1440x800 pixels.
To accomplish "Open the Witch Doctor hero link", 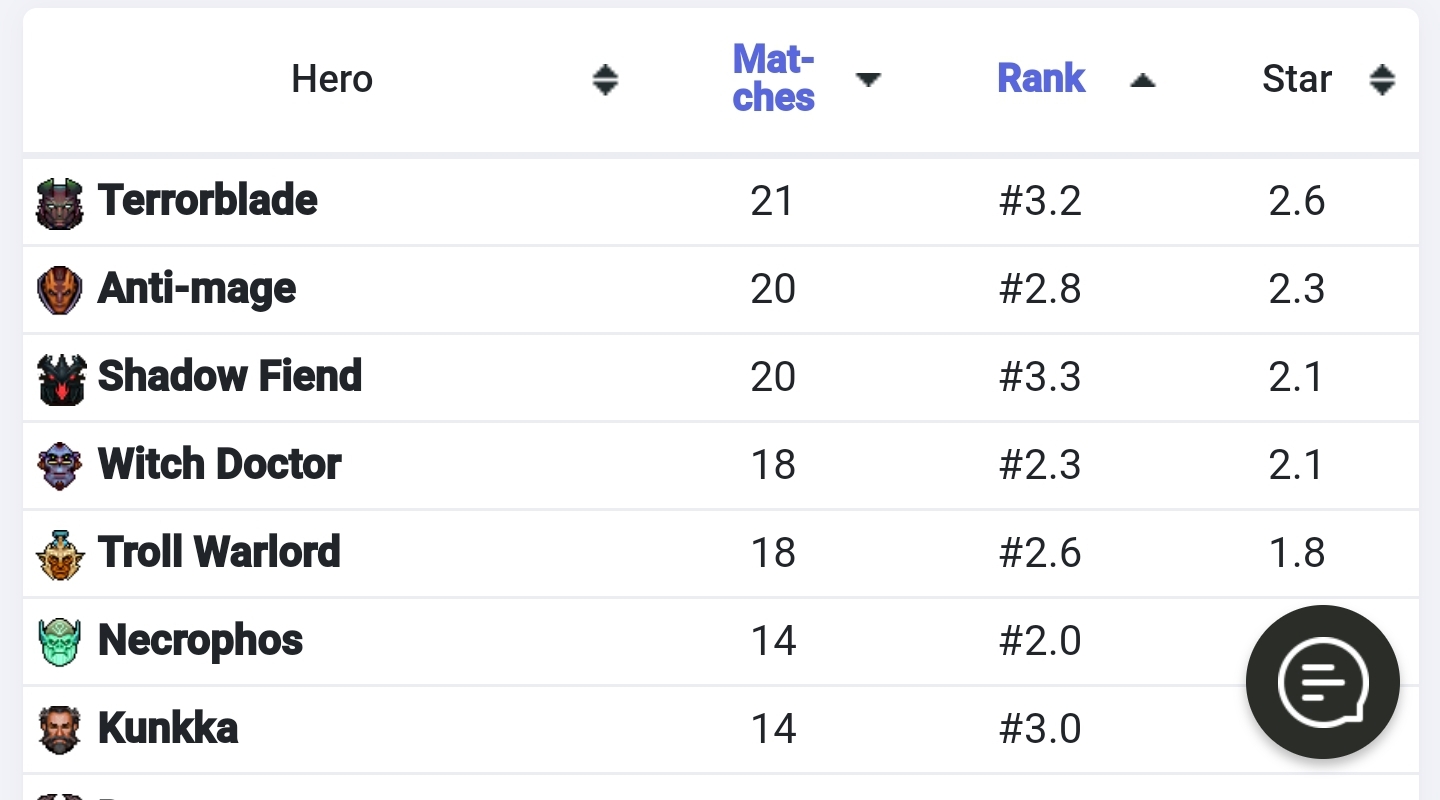I will [x=220, y=465].
